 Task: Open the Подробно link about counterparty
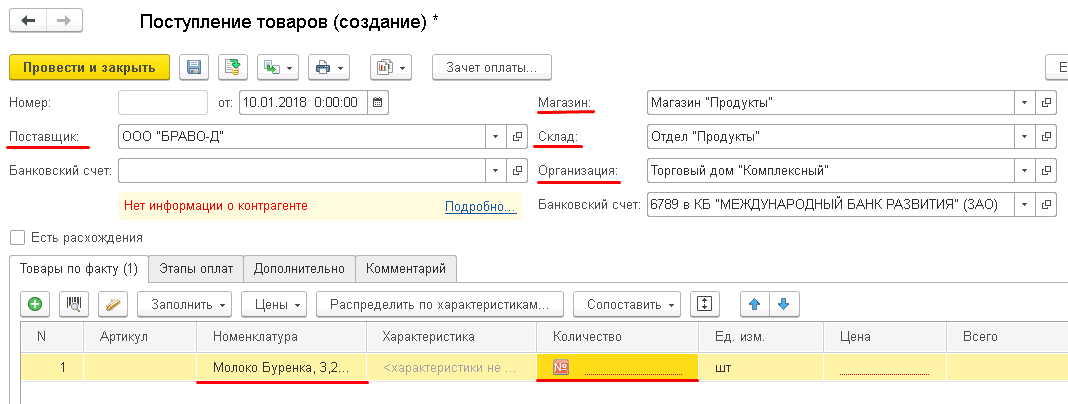click(x=479, y=206)
